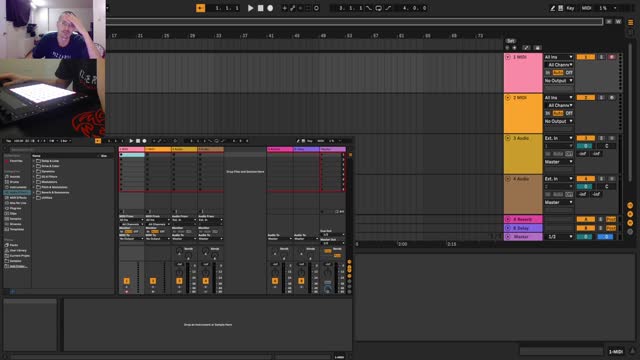Click bar 41 on arrangement beat ruler
640x360 pixels.
[271, 36]
